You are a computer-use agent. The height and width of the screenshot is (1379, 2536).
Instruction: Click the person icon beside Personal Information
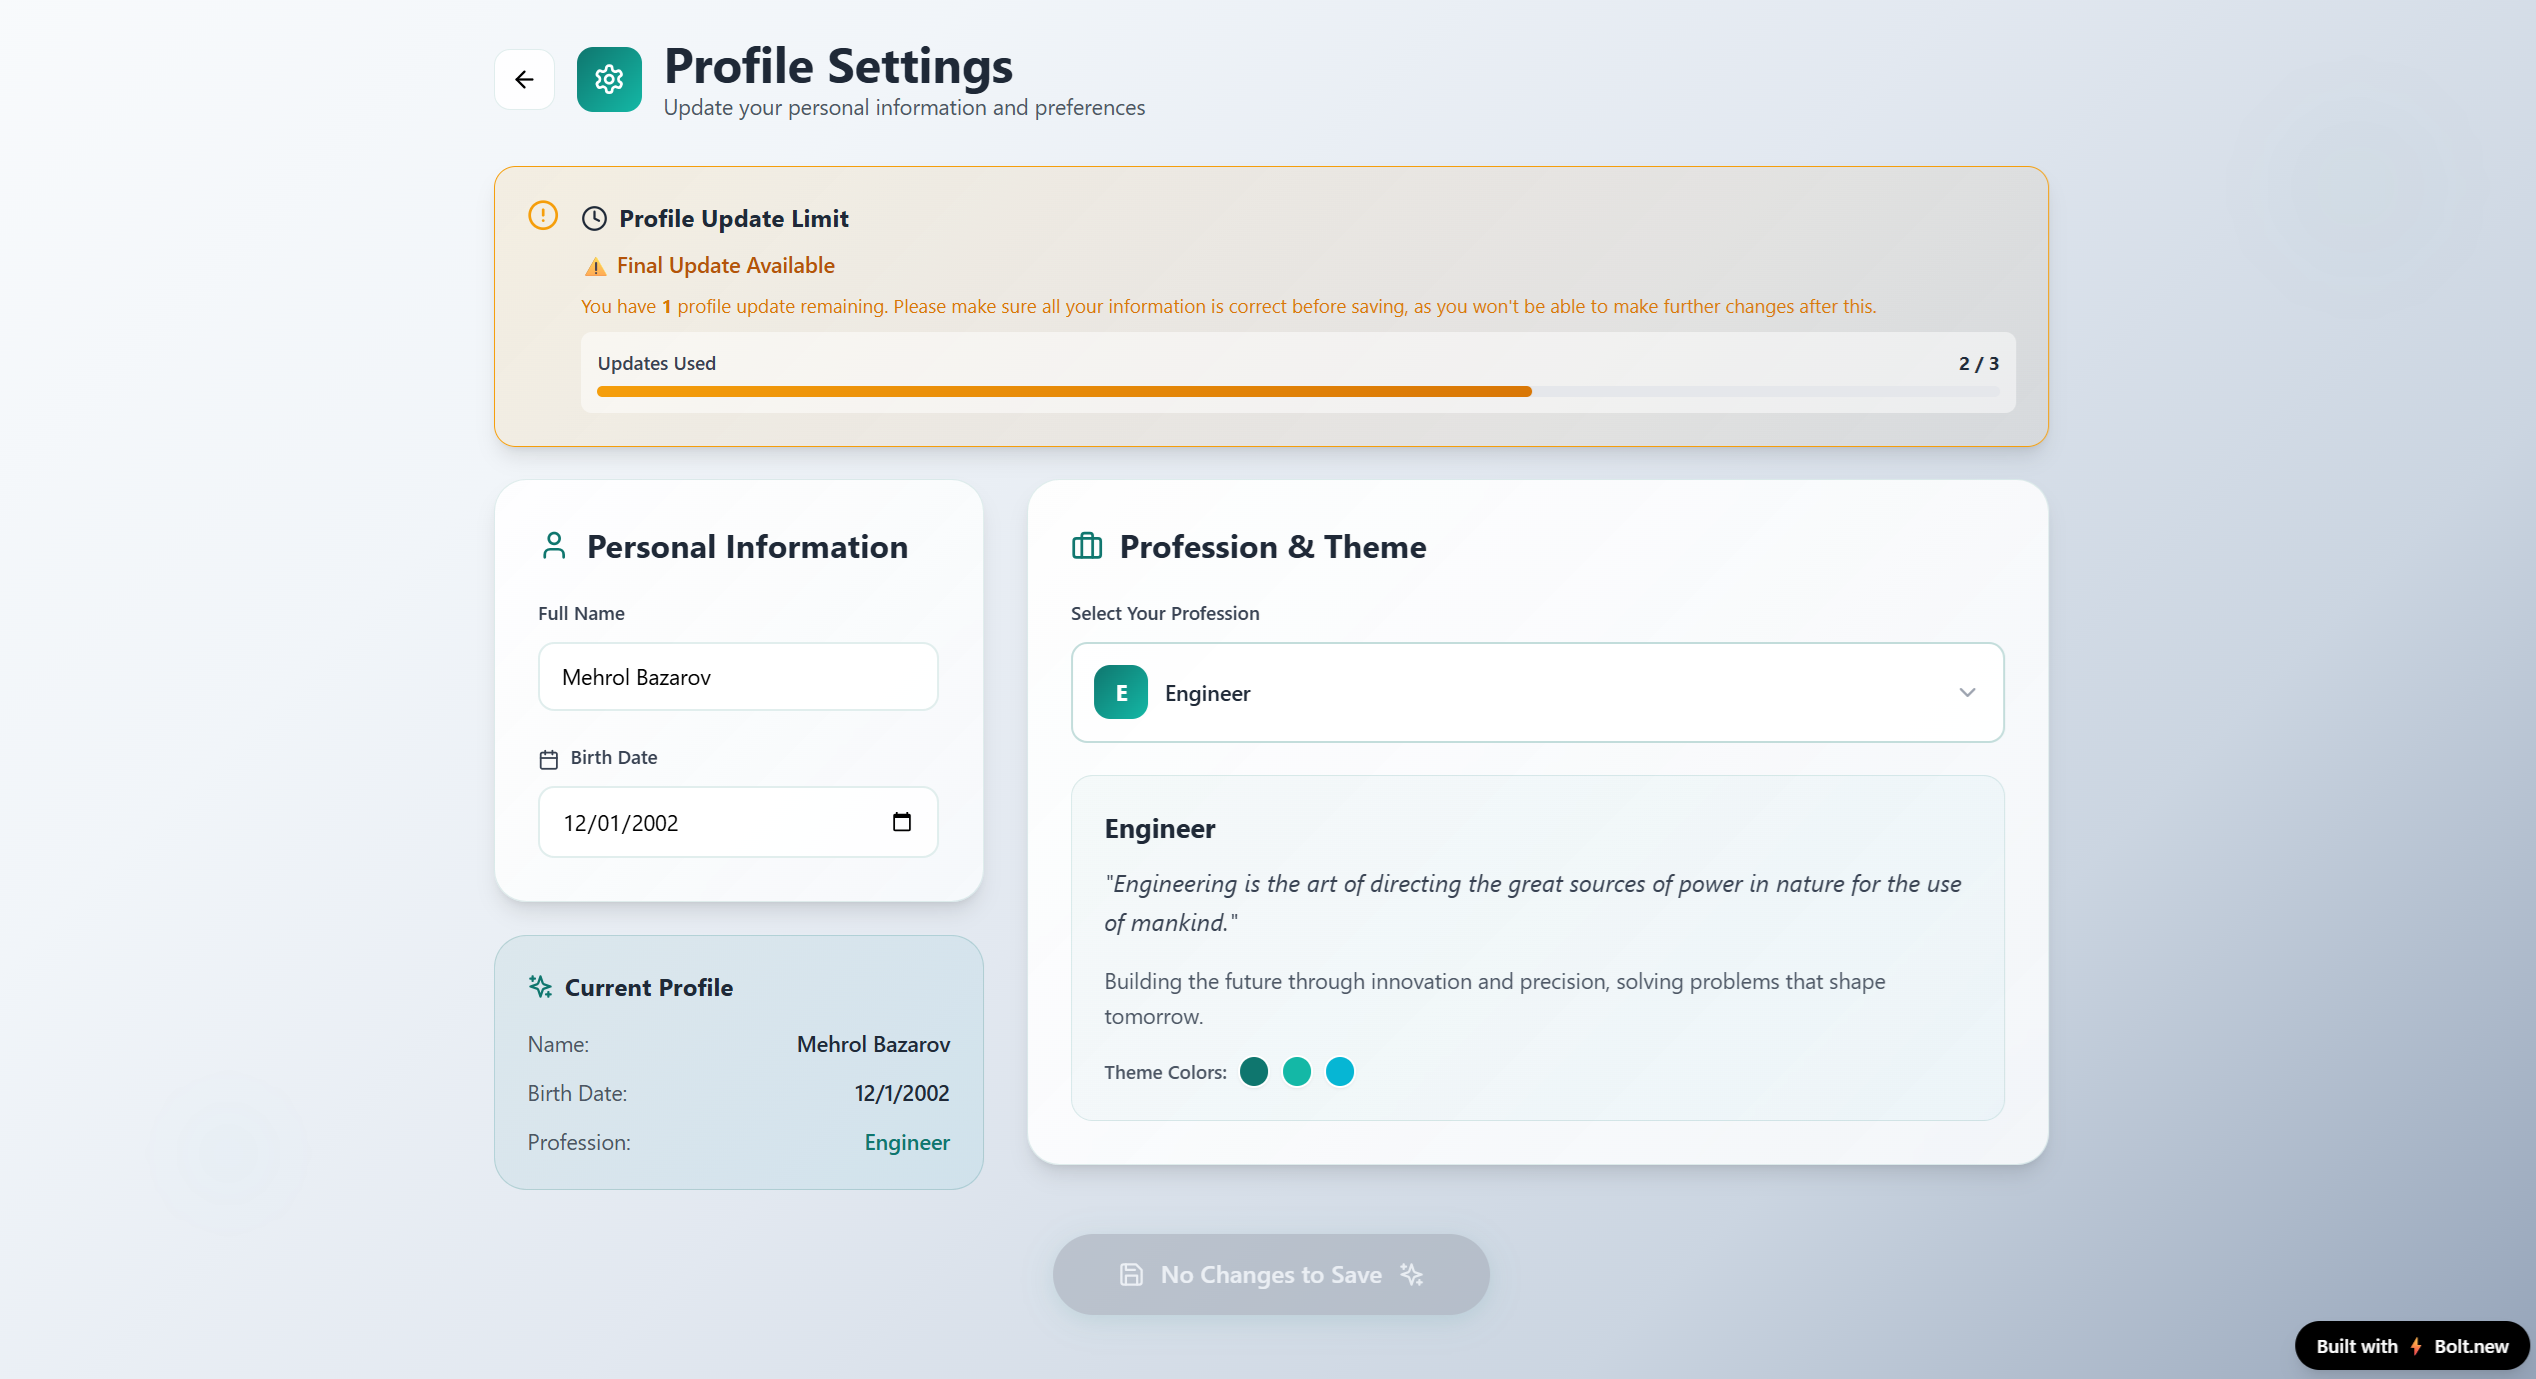click(x=554, y=546)
